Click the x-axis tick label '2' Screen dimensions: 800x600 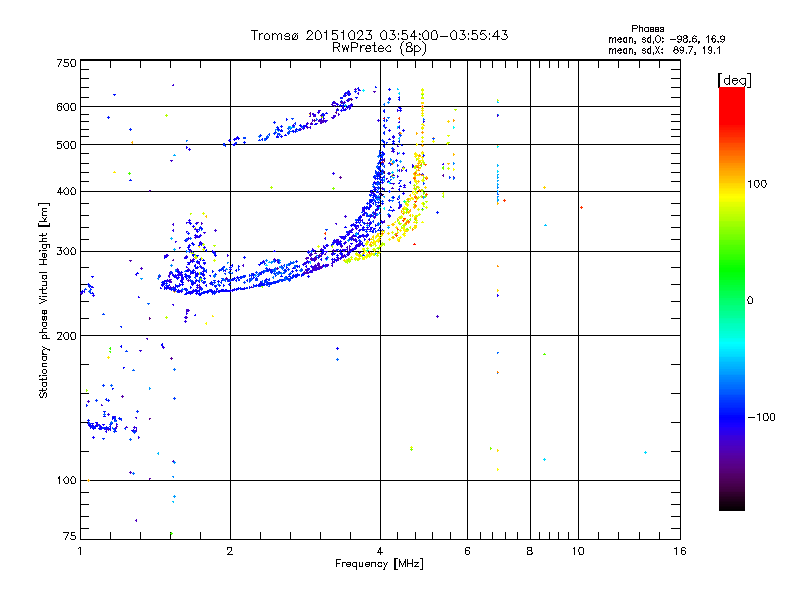tap(230, 551)
